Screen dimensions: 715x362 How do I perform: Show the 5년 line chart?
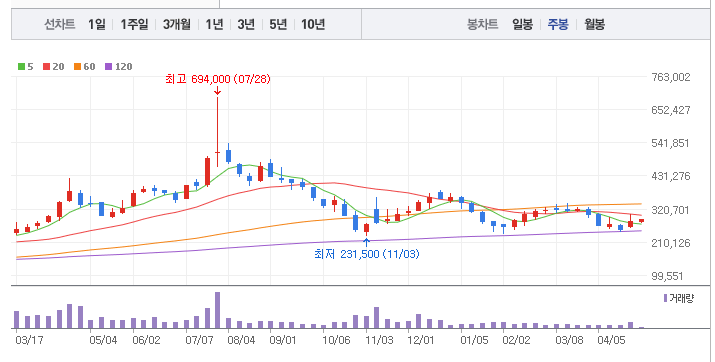[278, 24]
